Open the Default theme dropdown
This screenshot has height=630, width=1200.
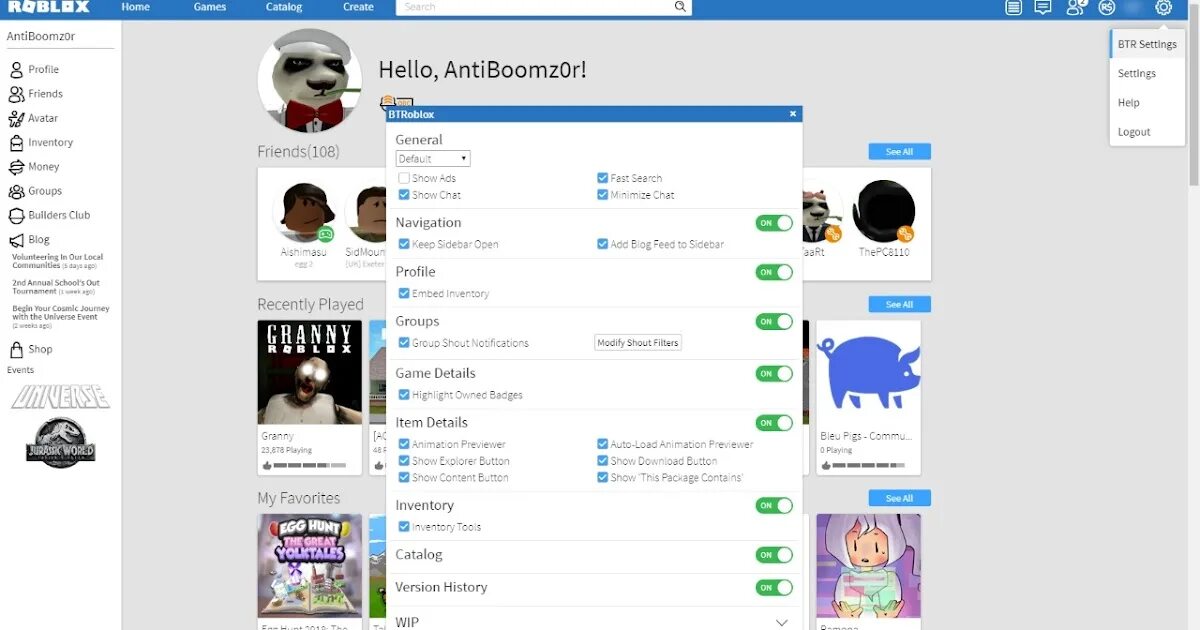433,159
